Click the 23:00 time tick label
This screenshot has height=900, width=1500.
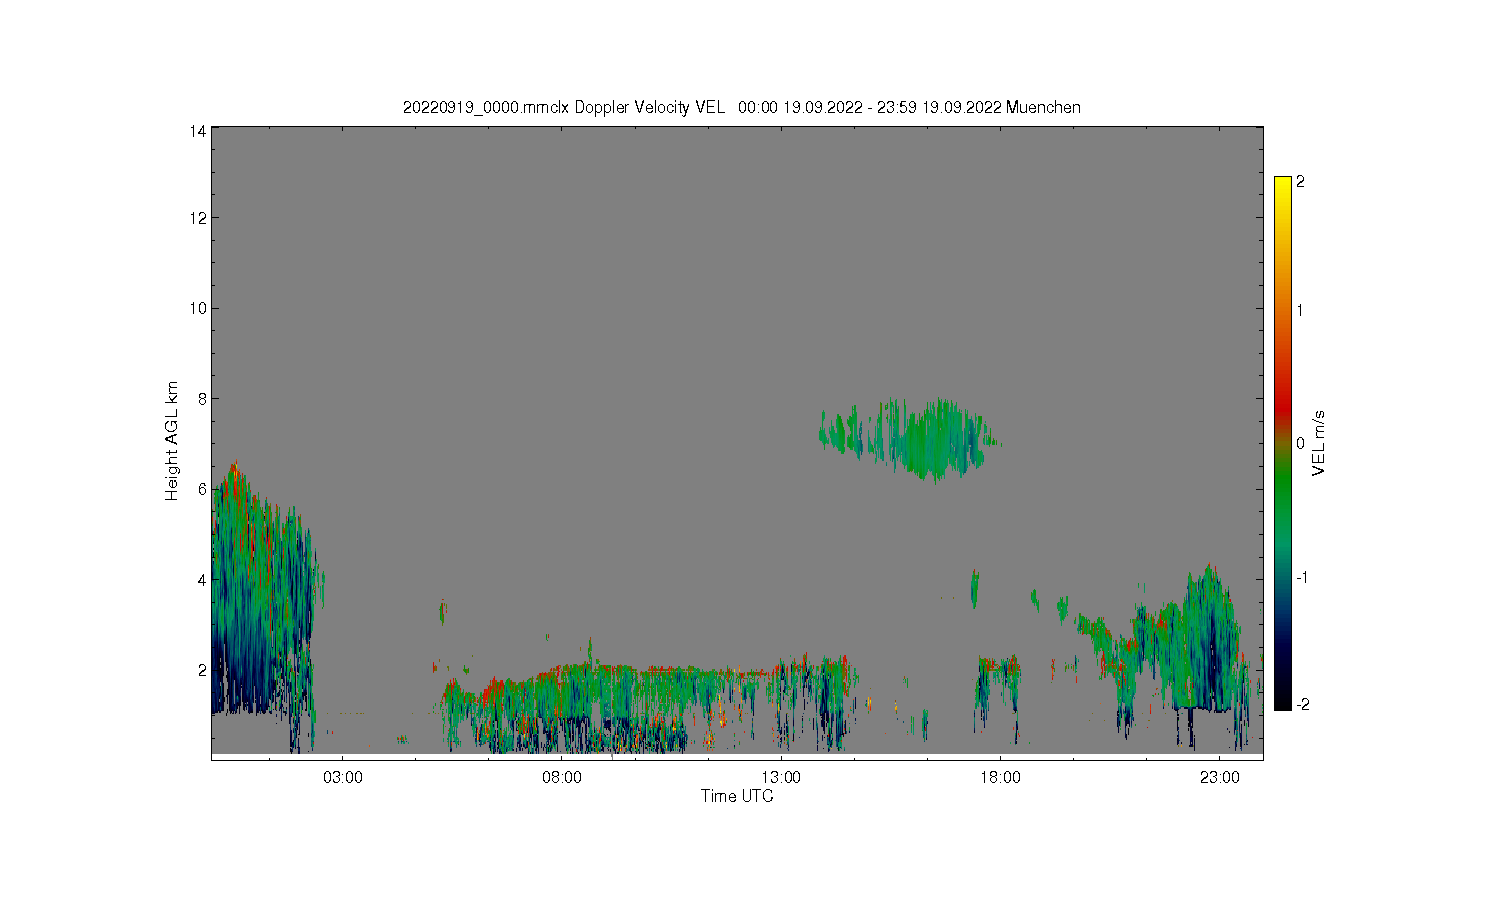coord(1220,777)
